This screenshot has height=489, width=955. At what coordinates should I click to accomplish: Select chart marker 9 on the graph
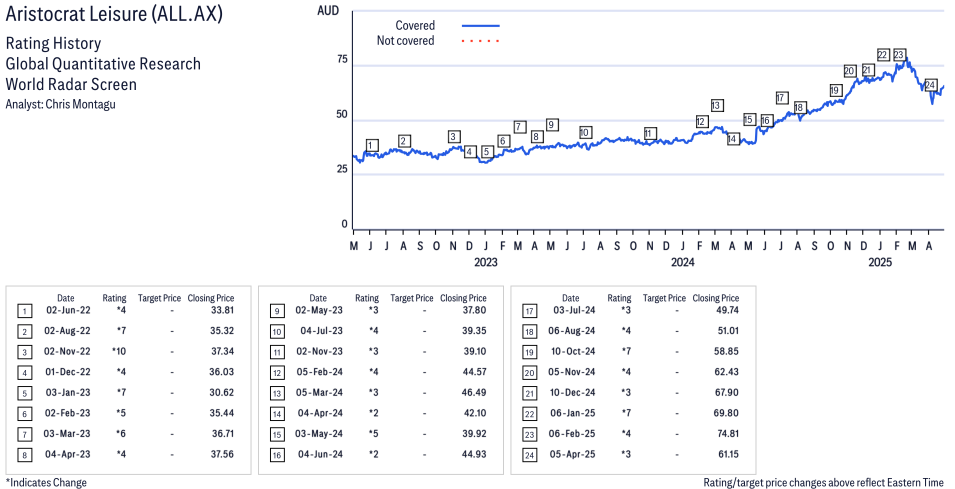(552, 125)
